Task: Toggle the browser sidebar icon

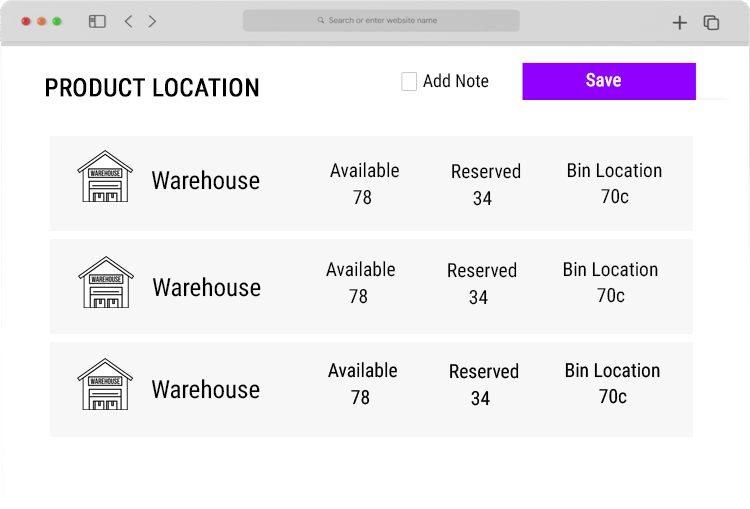Action: point(97,22)
